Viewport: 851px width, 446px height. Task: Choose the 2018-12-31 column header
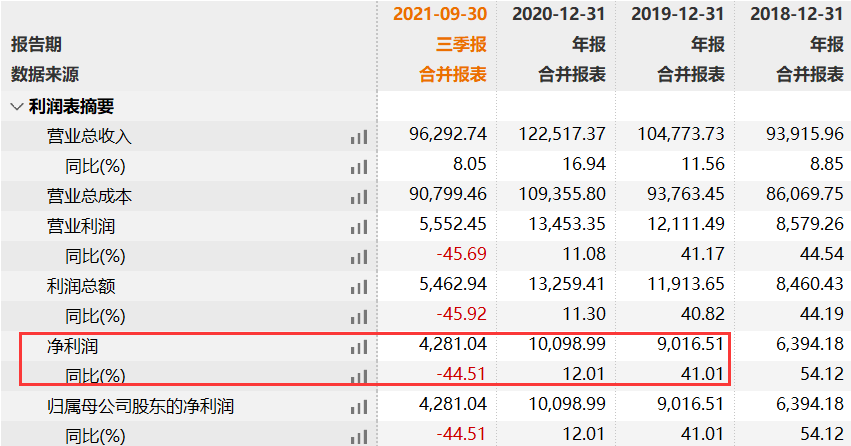(x=796, y=14)
